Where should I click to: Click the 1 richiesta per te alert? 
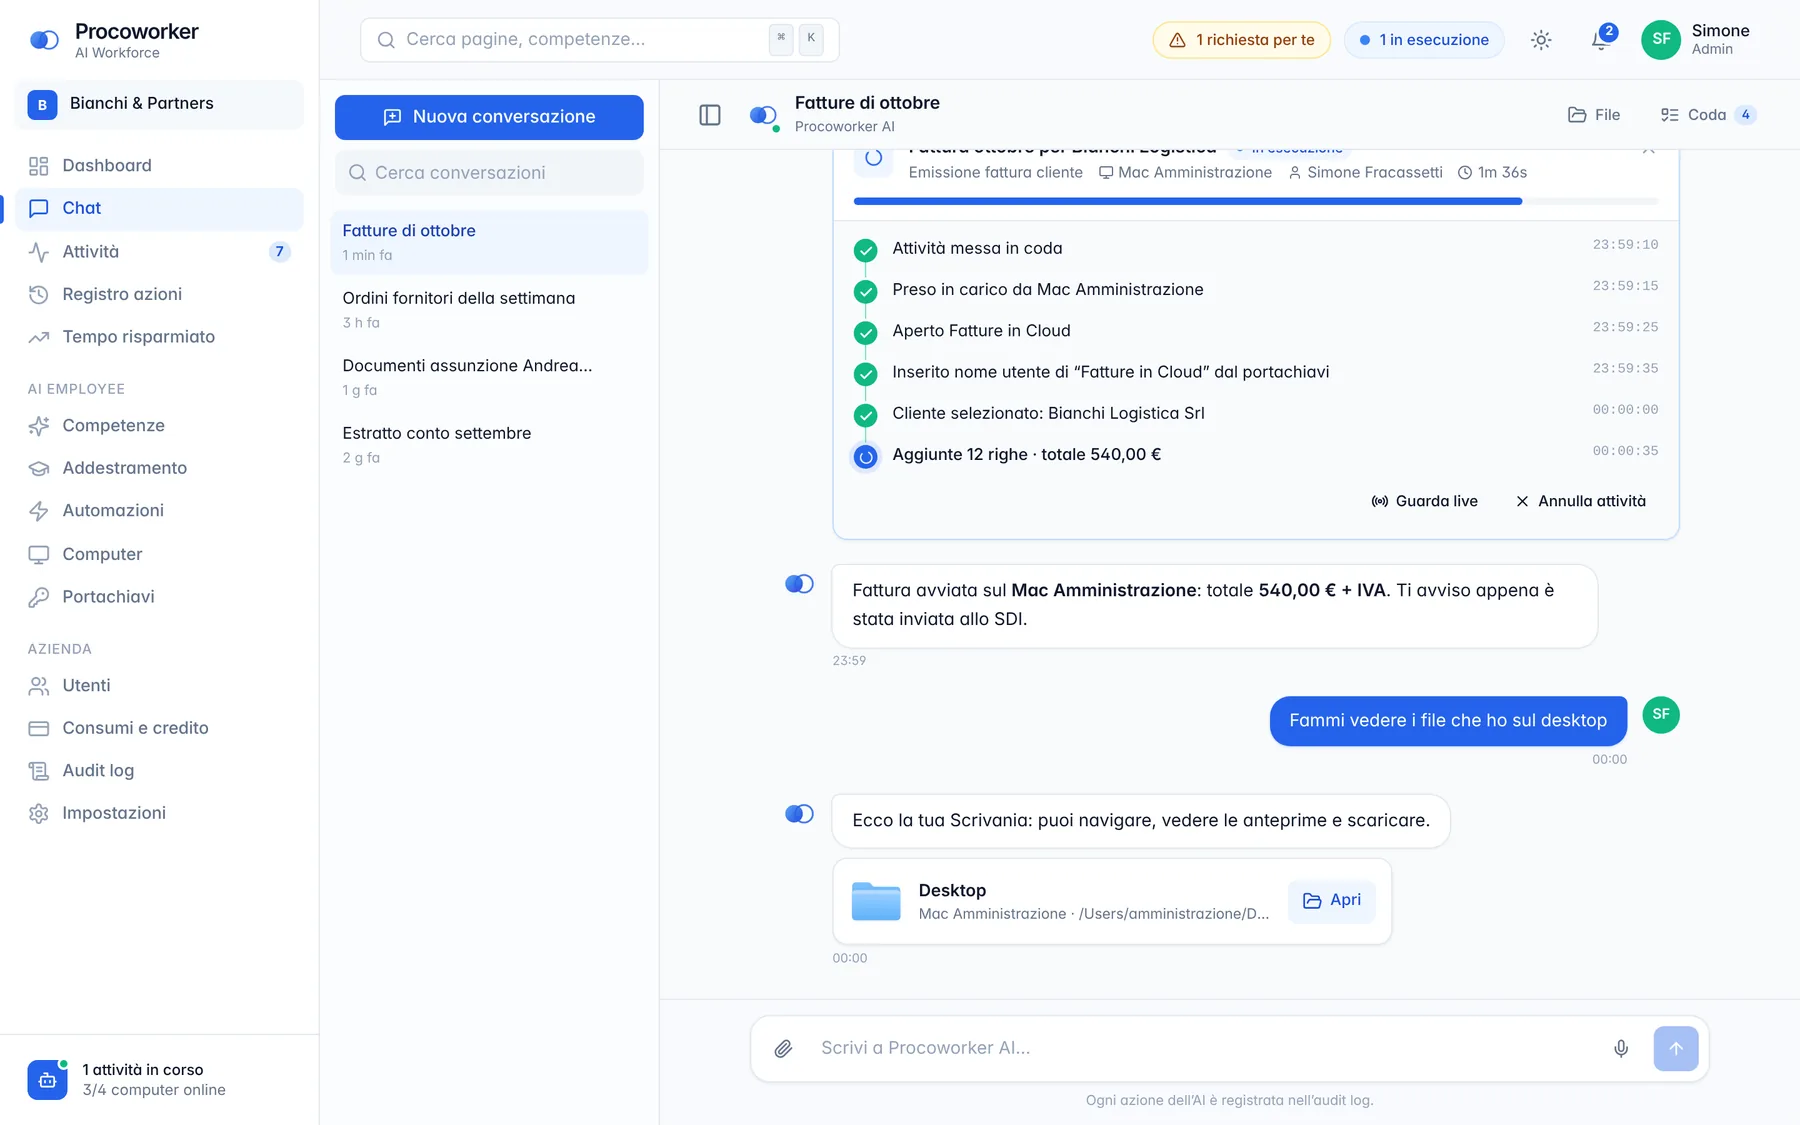1241,40
